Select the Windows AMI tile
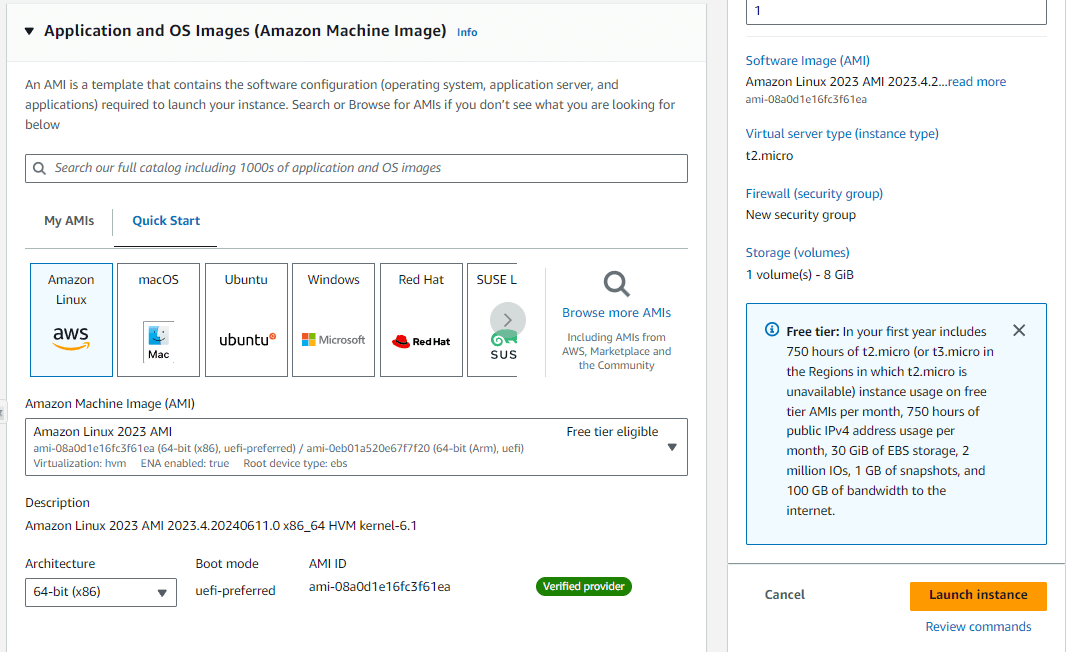 click(333, 320)
